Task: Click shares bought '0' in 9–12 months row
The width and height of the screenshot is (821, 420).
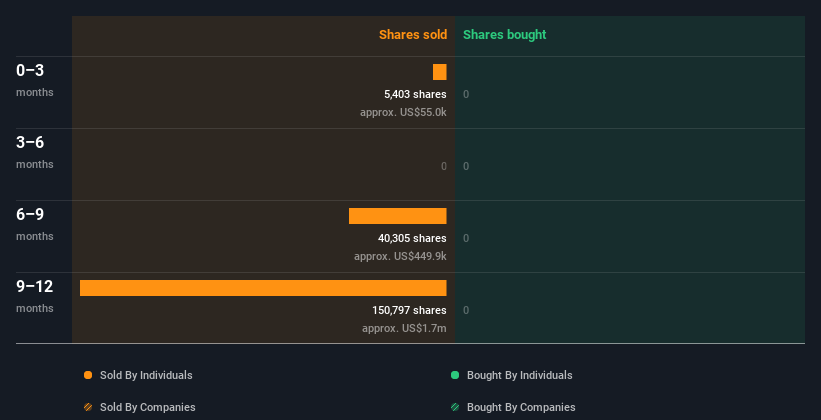Action: [x=466, y=310]
